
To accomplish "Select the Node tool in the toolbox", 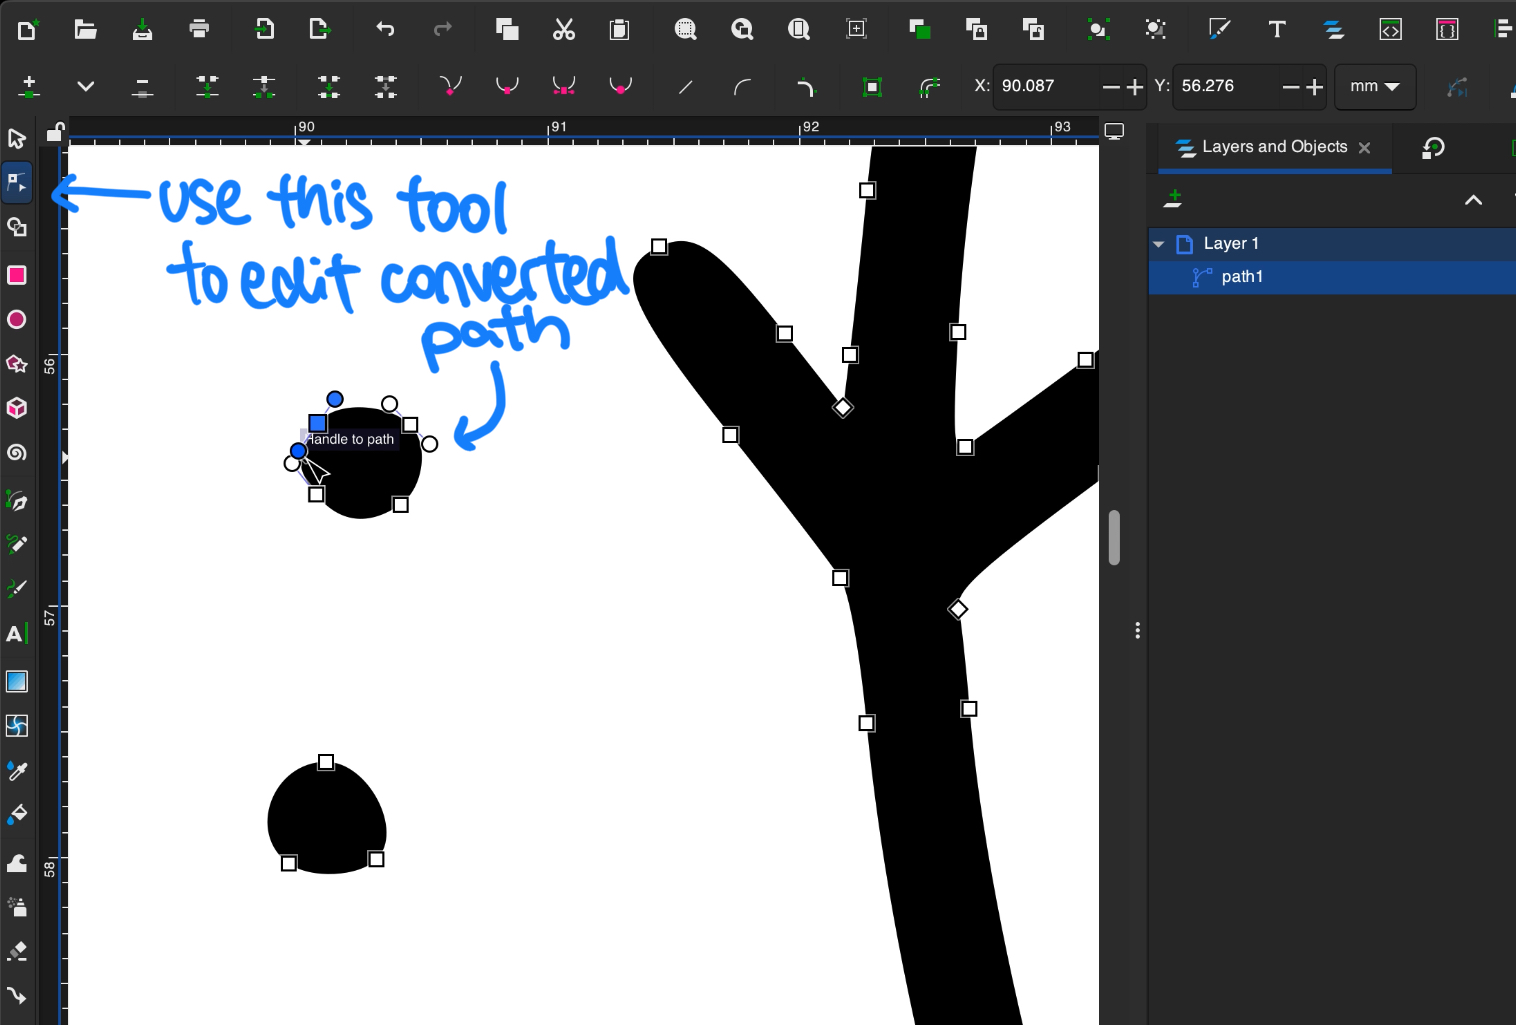I will (x=17, y=183).
